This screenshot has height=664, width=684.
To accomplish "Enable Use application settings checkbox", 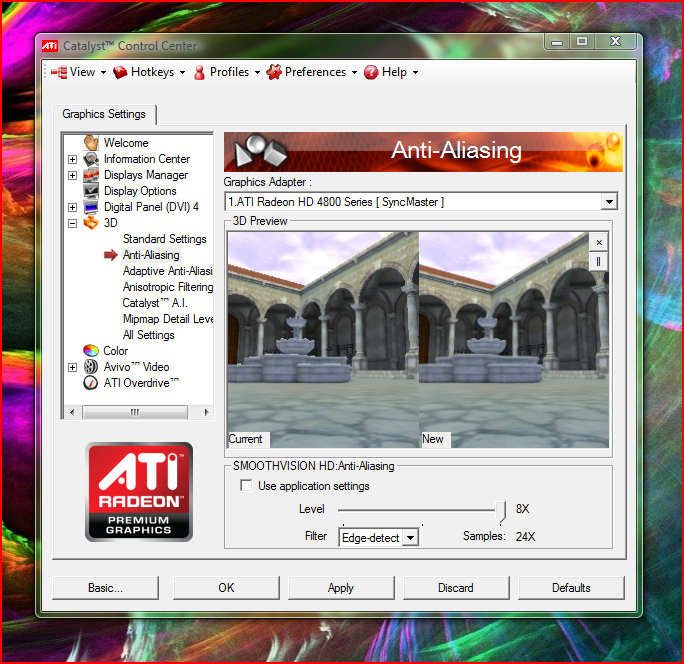I will coord(246,486).
